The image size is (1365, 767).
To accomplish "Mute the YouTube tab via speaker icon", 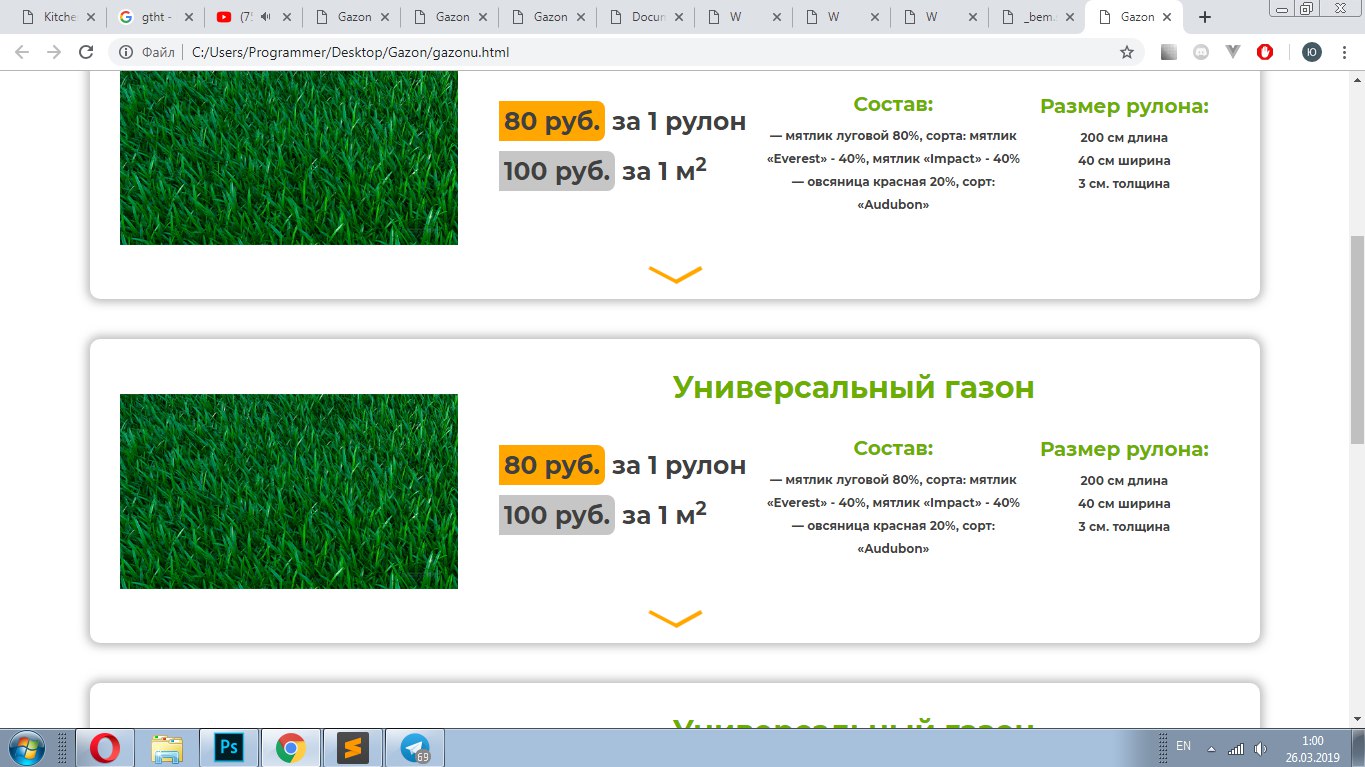I will click(265, 17).
